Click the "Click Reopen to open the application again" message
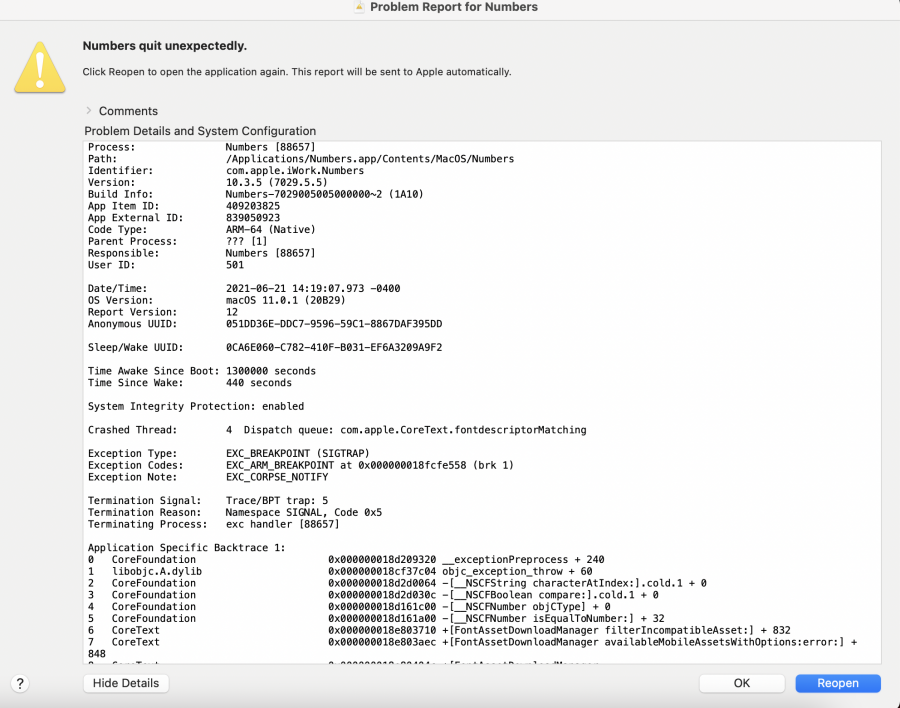The height and width of the screenshot is (708, 900). pyautogui.click(x=297, y=72)
